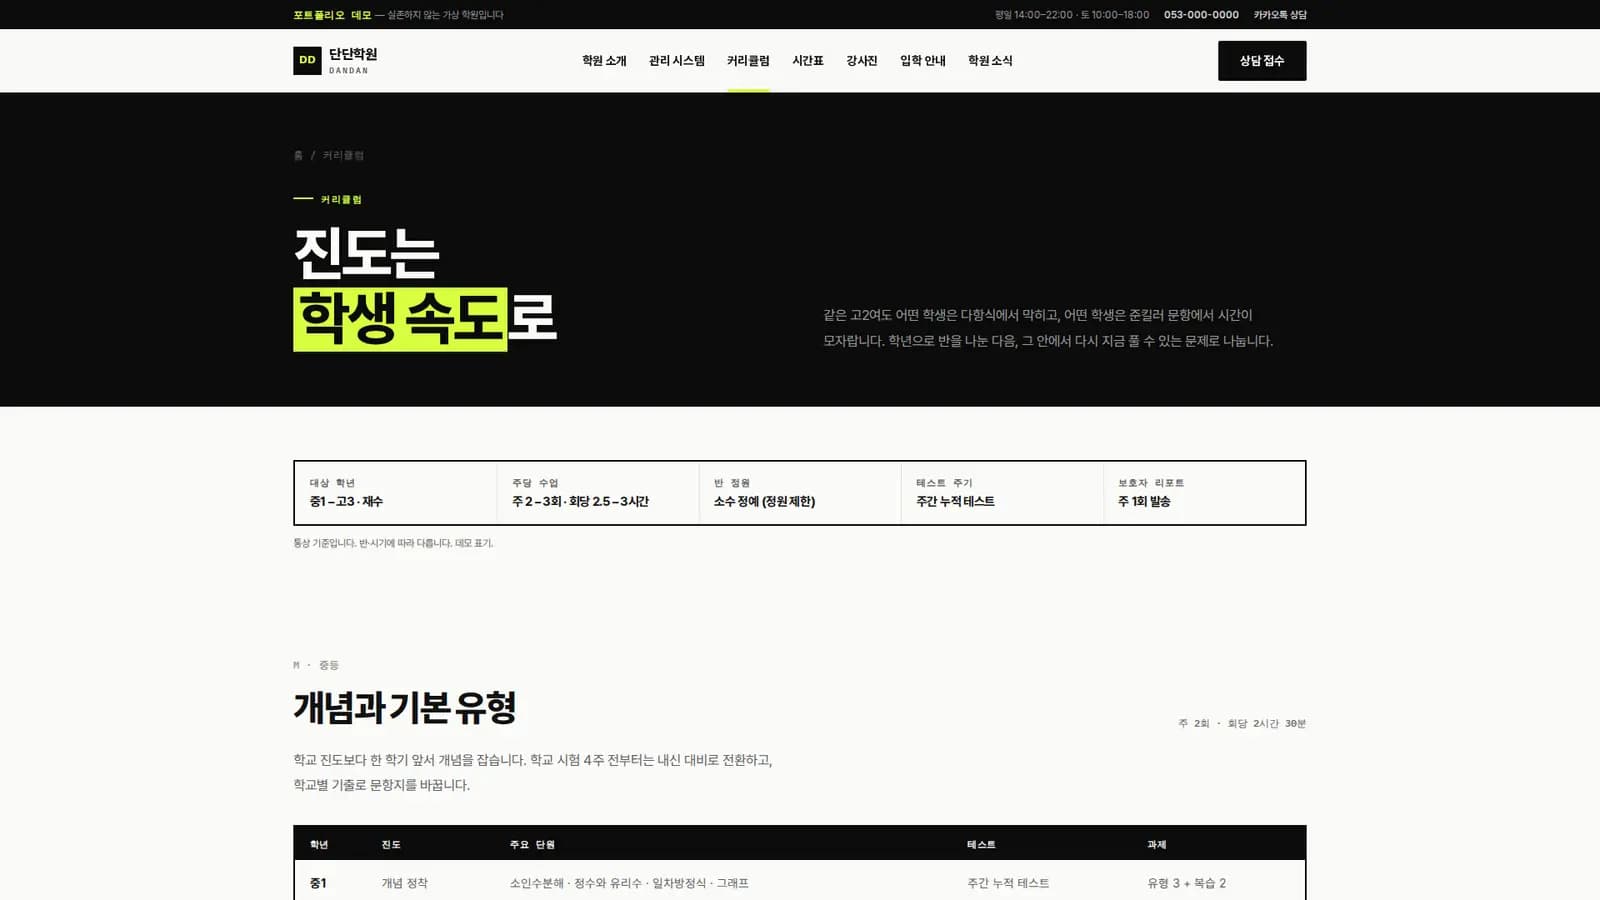The height and width of the screenshot is (900, 1600).
Task: Click the 주간 누적 테스트 summary value
Action: (955, 501)
